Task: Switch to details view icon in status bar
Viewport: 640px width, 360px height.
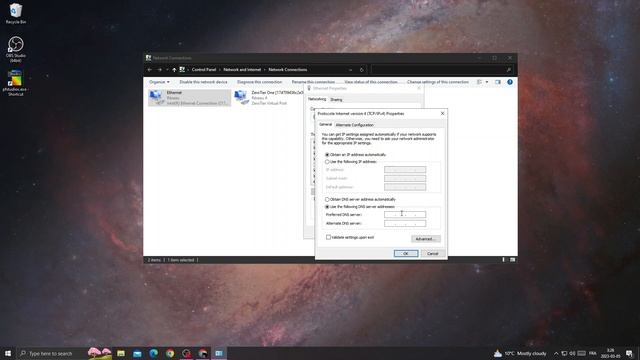Action: (504, 260)
